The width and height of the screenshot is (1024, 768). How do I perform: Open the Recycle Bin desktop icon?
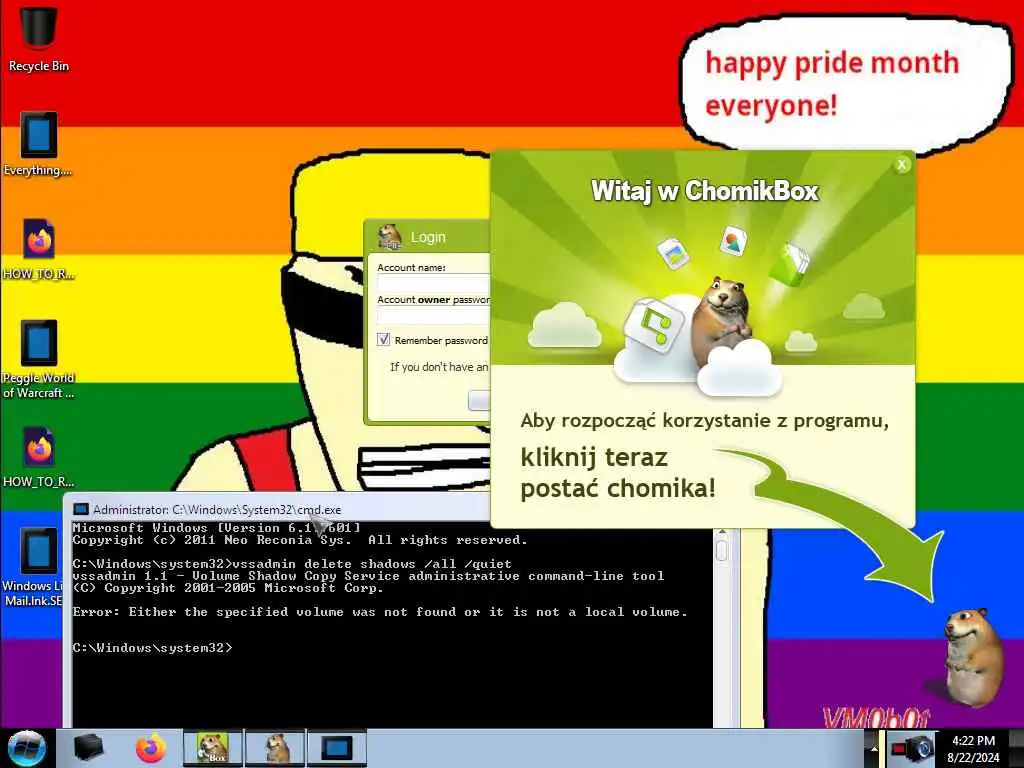point(38,38)
